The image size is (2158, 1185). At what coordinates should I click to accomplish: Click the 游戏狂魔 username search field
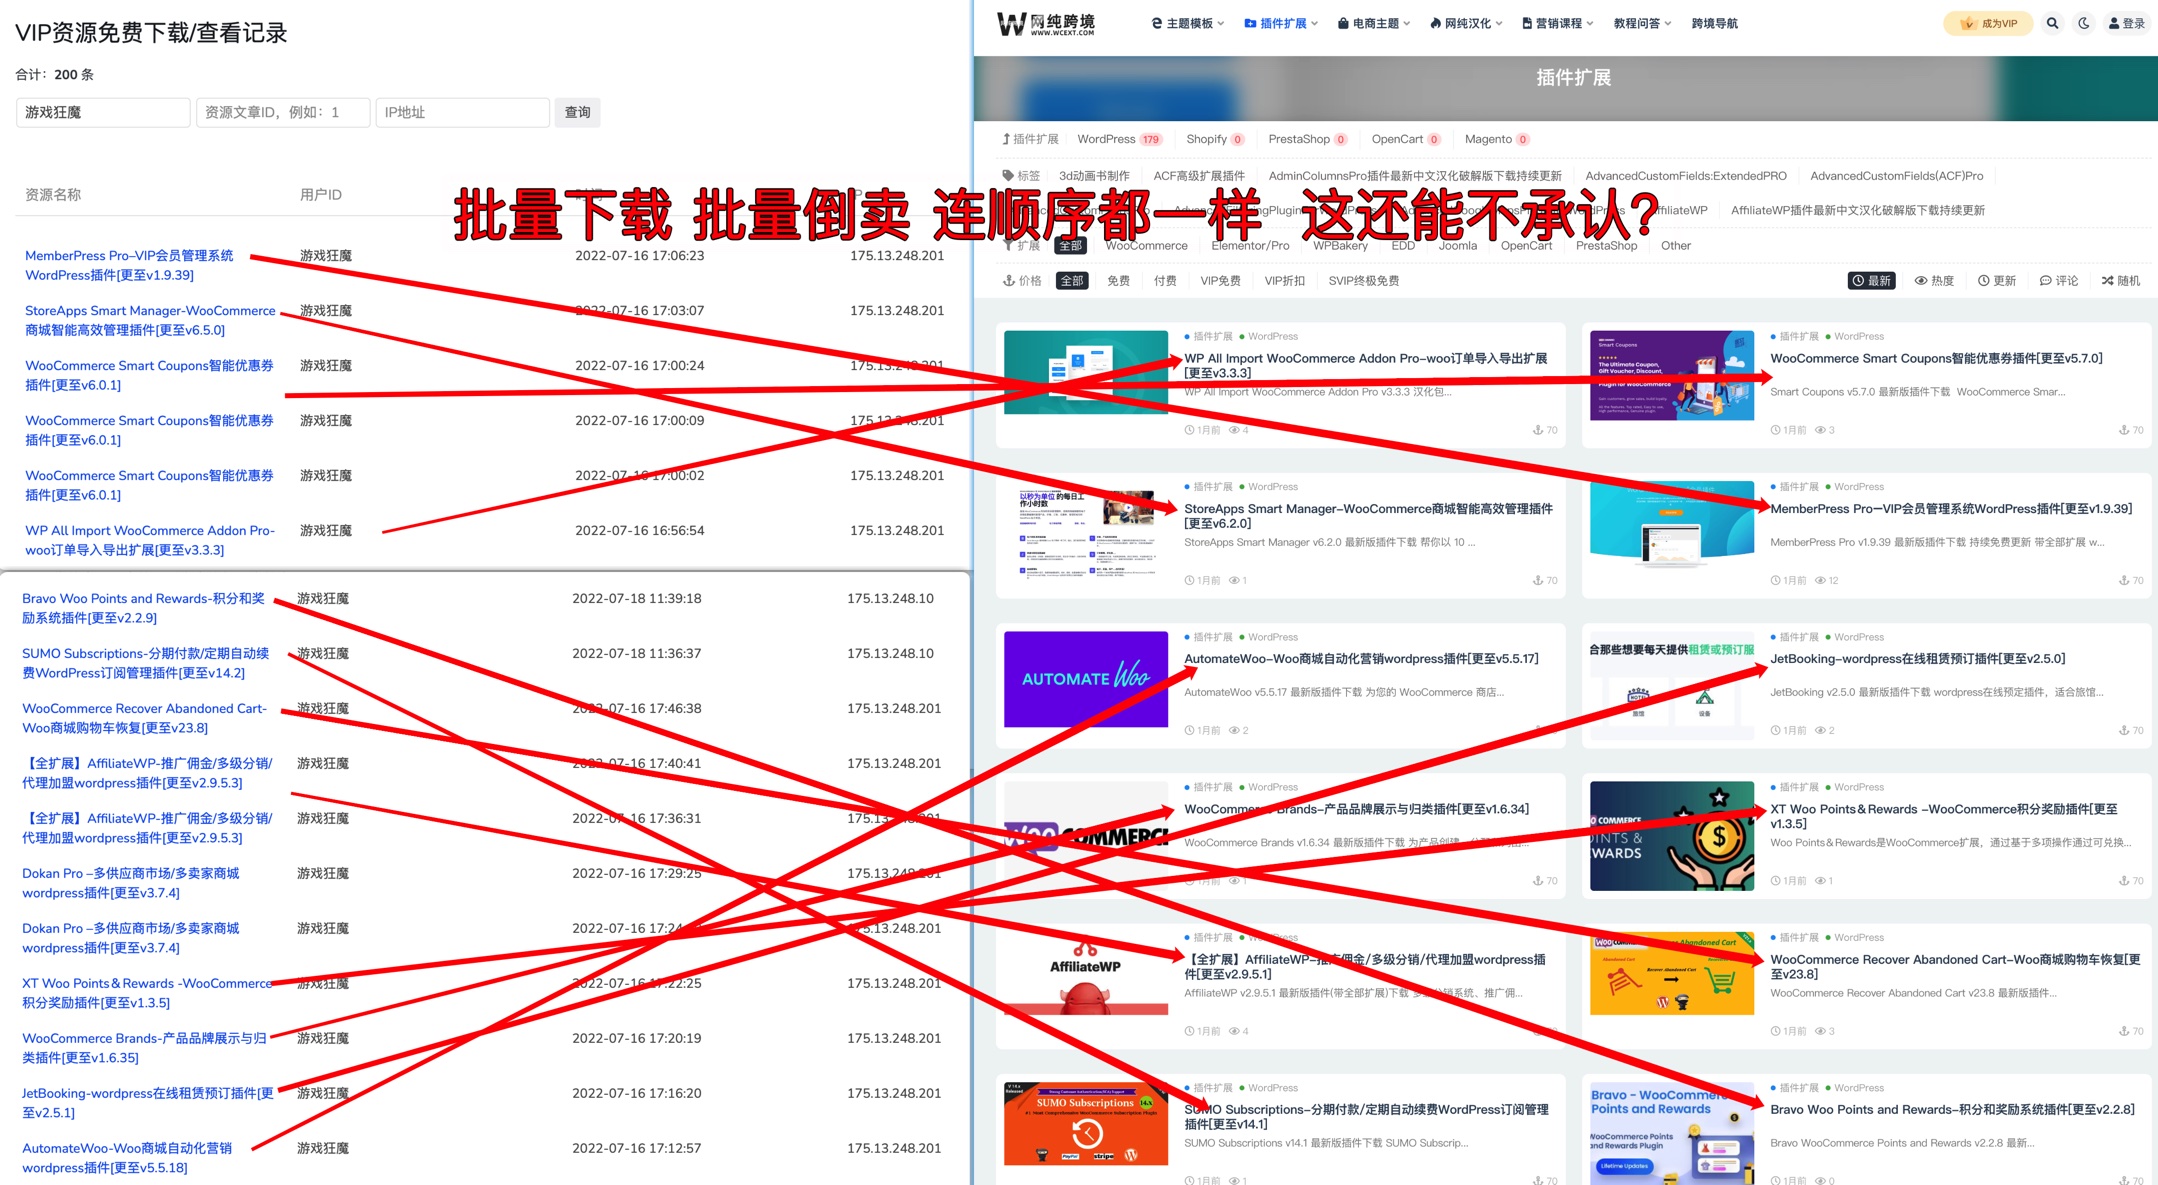click(103, 112)
